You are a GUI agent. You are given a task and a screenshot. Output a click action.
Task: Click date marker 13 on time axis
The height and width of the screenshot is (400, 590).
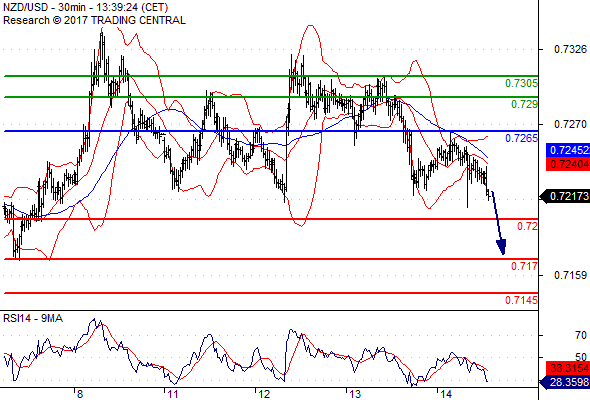[x=355, y=394]
